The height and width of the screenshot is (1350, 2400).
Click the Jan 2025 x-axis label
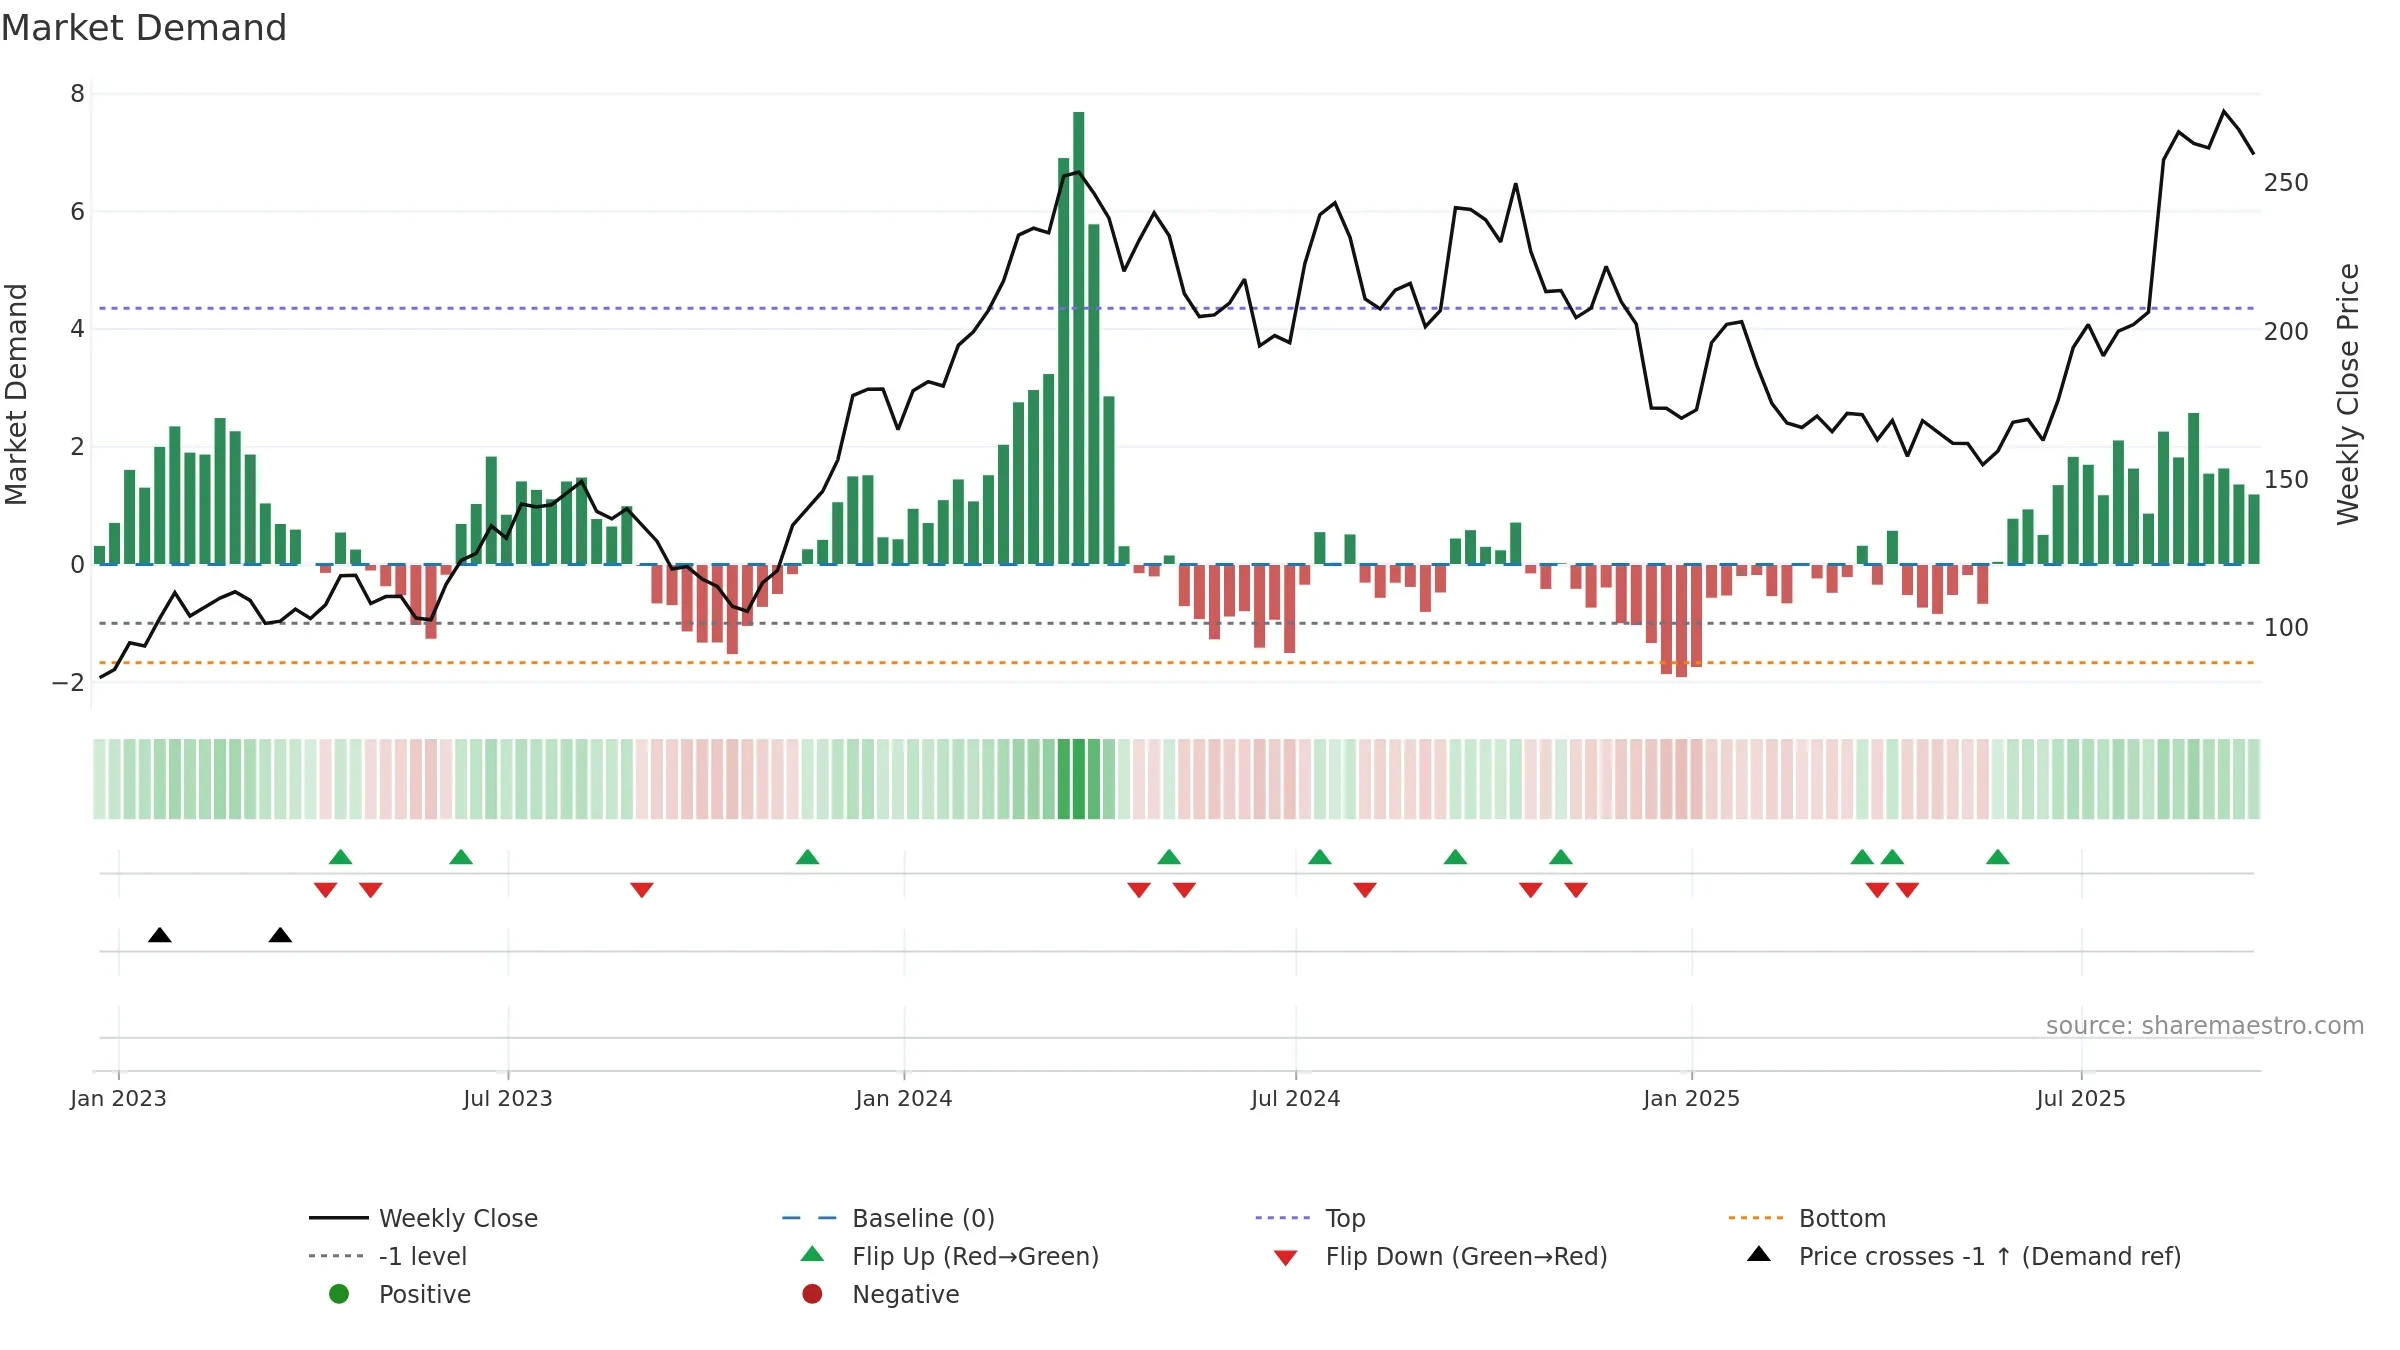pos(1692,1098)
